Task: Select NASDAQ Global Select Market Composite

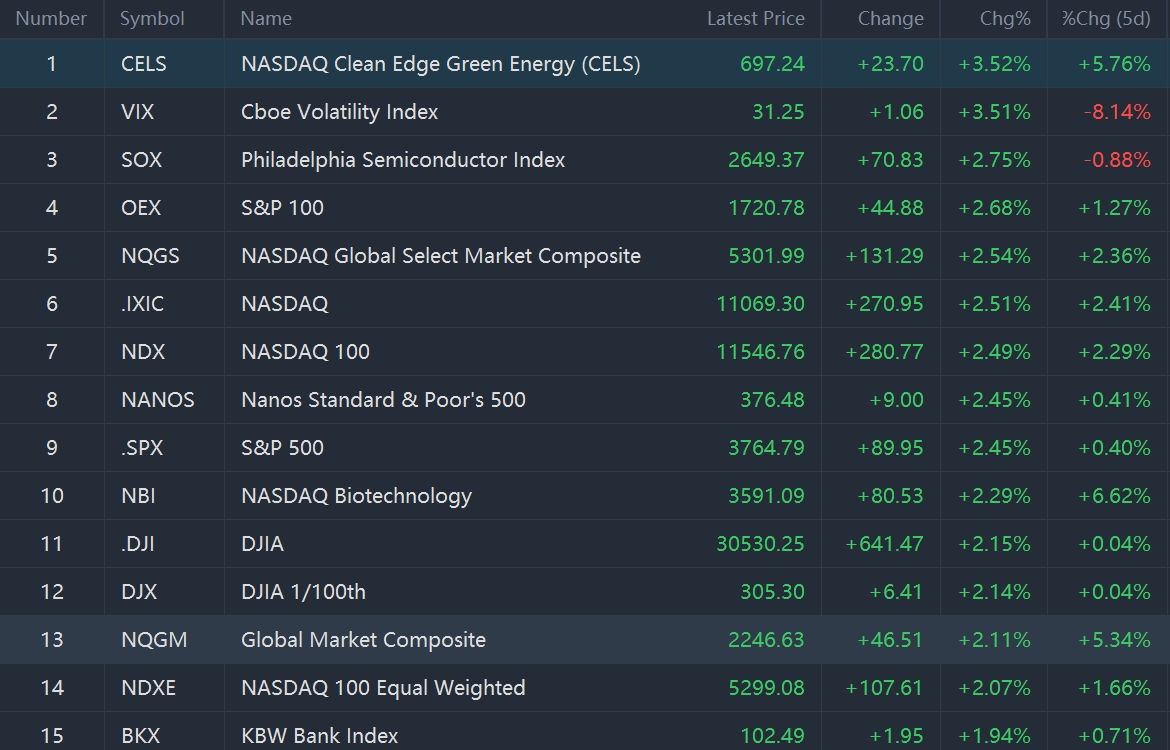Action: pos(440,256)
